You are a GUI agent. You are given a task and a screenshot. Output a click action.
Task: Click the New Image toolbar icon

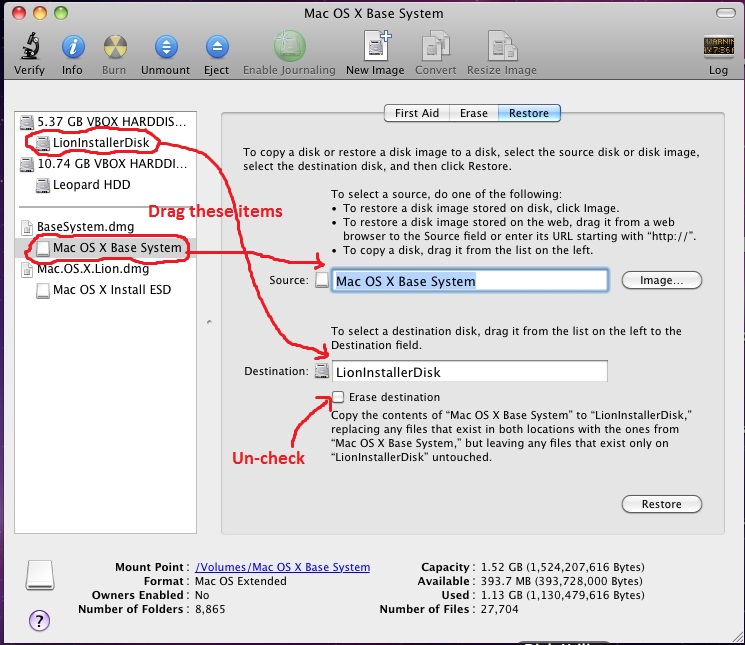377,46
